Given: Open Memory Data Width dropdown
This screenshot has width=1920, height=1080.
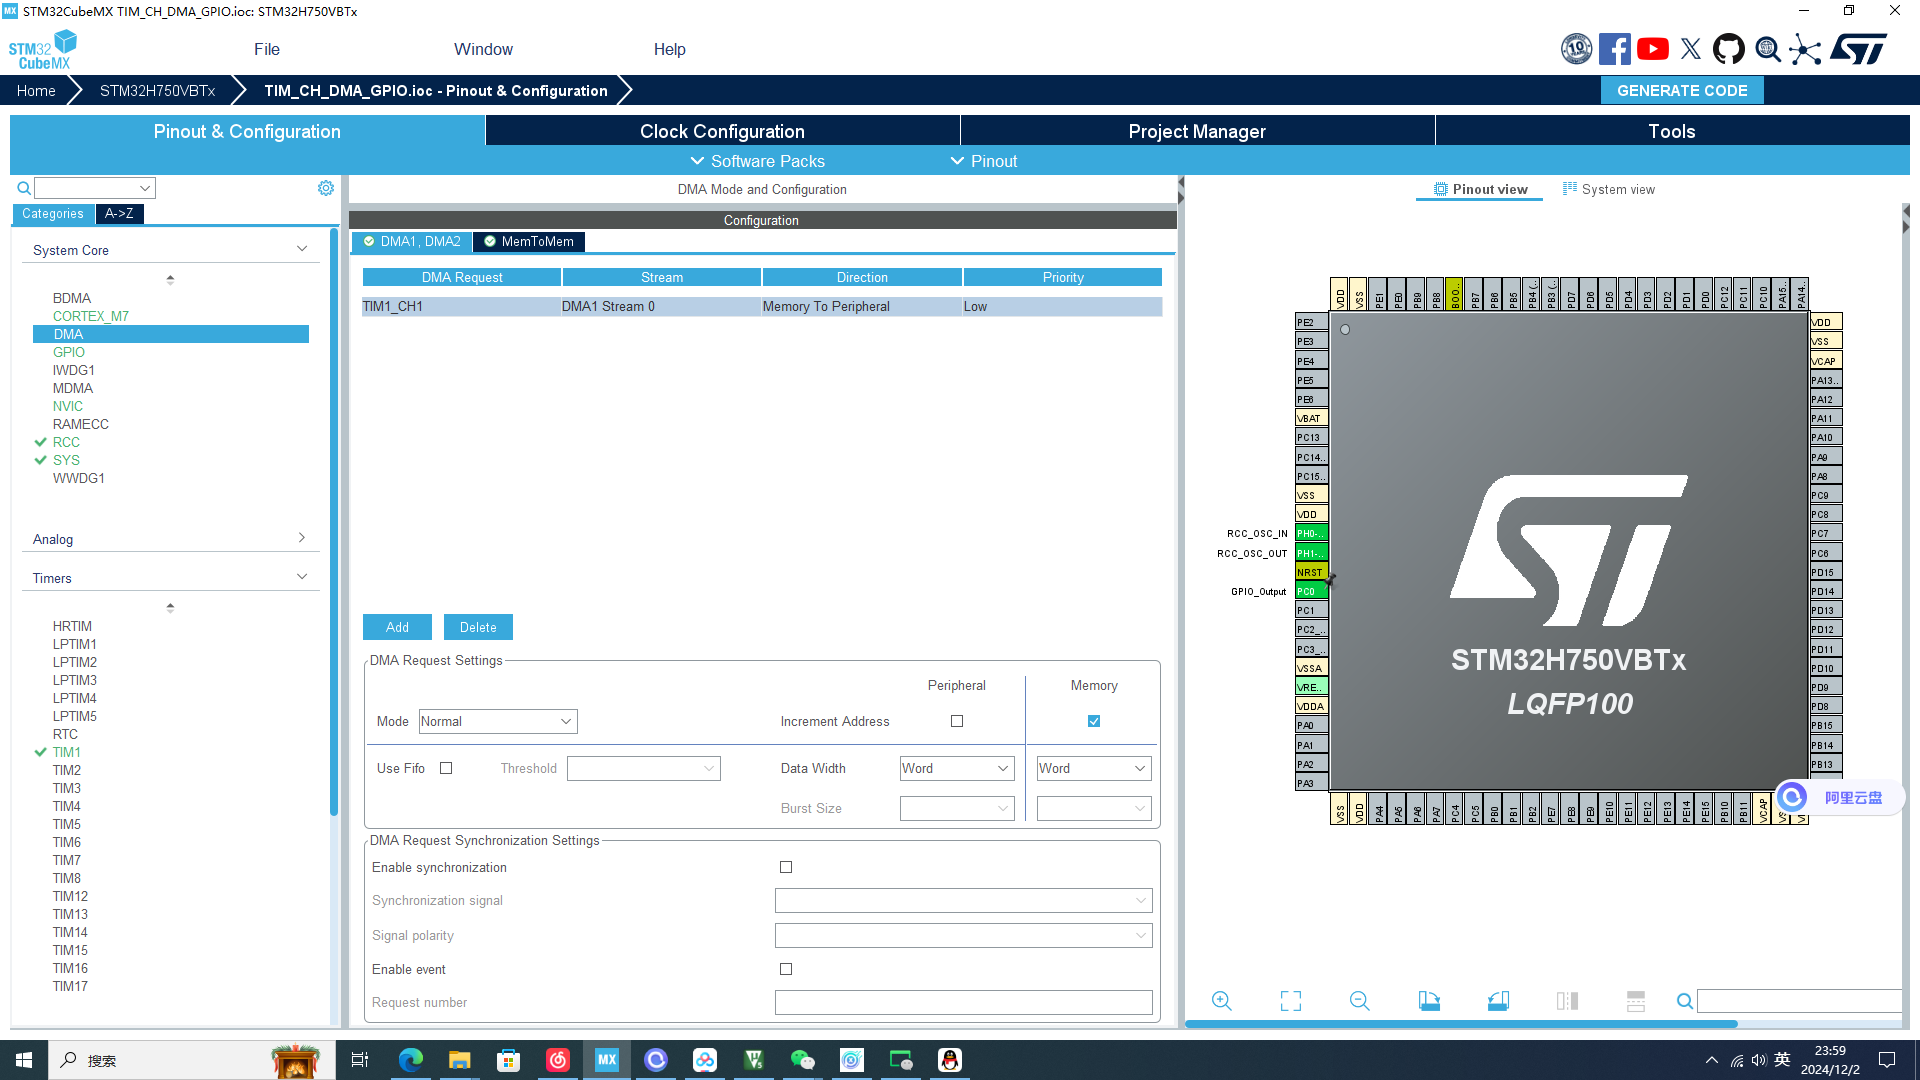Looking at the screenshot, I should (1094, 768).
